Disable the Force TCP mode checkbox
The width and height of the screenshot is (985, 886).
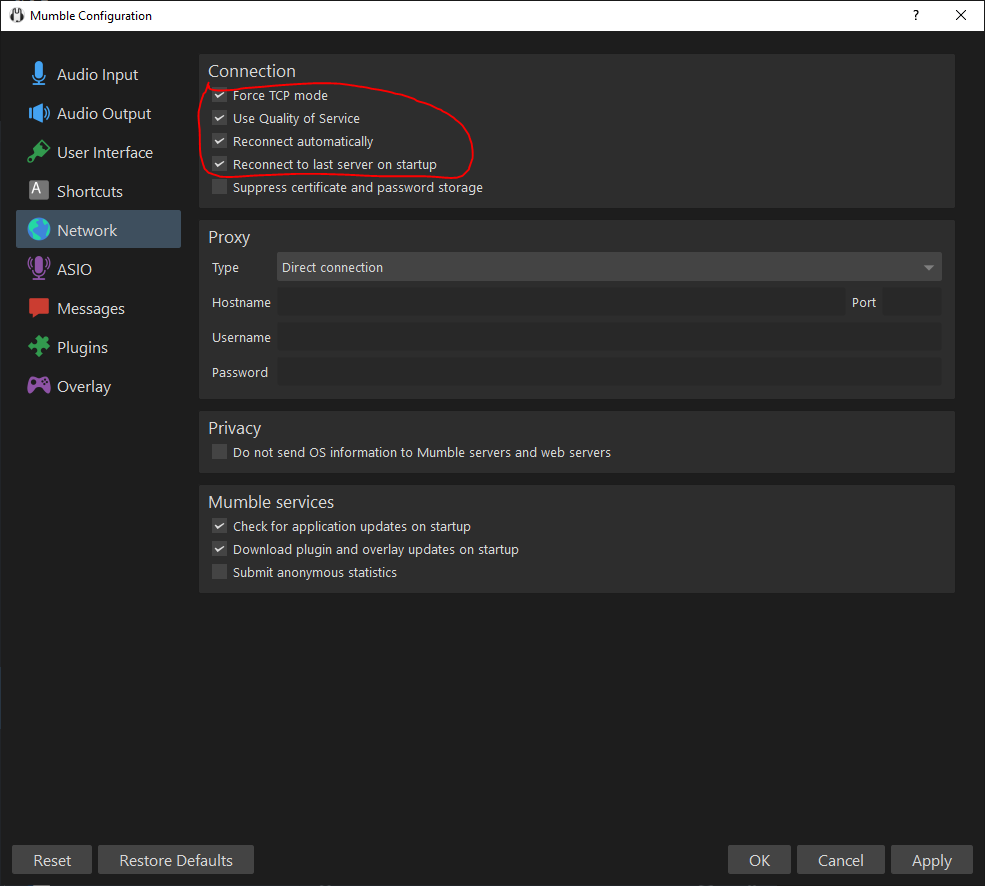pos(219,96)
